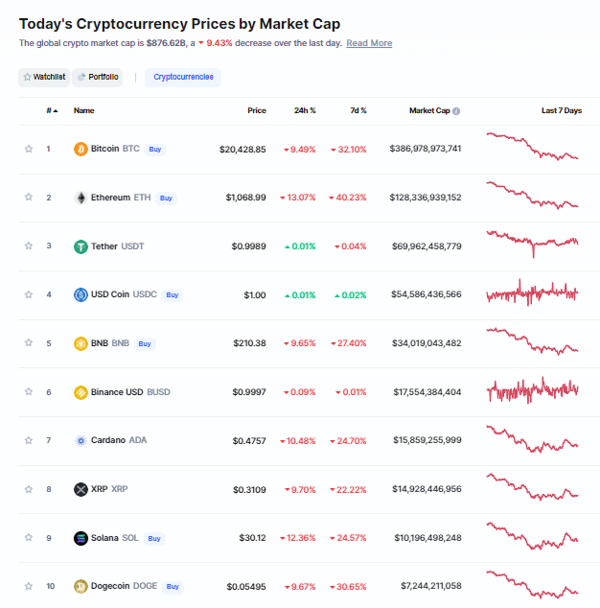
Task: Switch to the Portfolio tab
Action: [97, 77]
